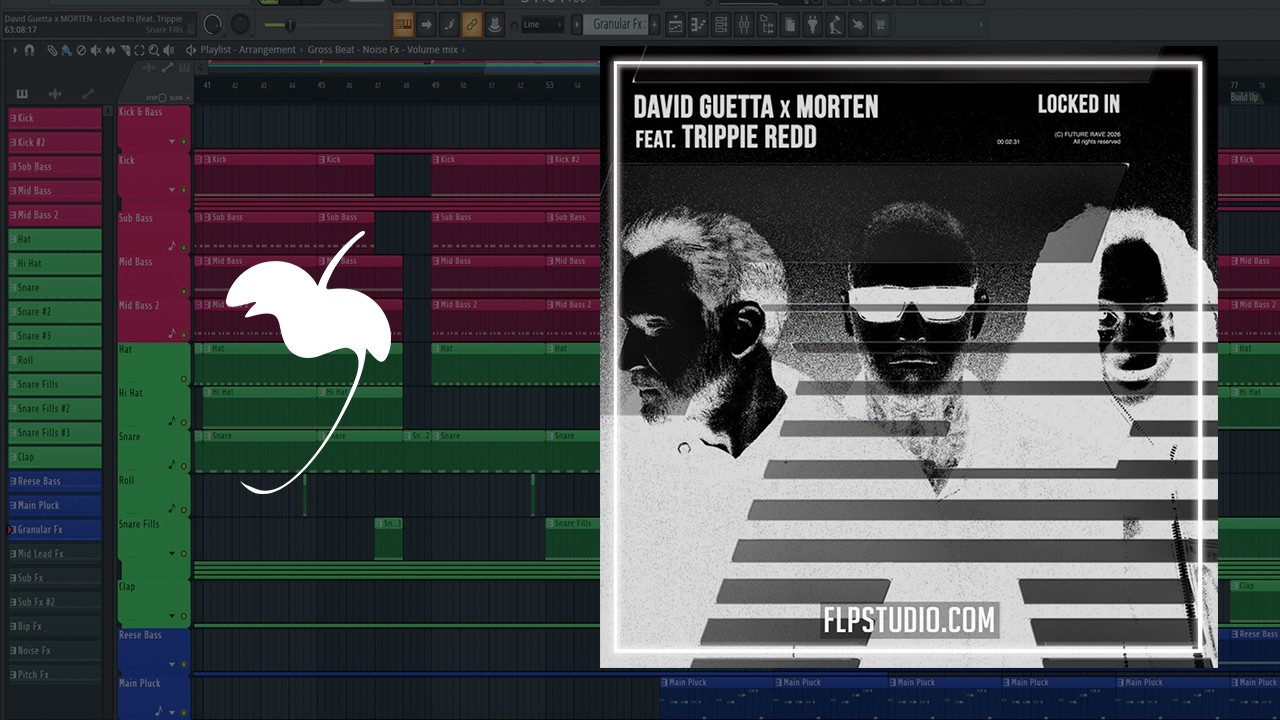Image resolution: width=1280 pixels, height=720 pixels.
Task: Collapse the Snare Fills group arrow
Action: (172, 553)
